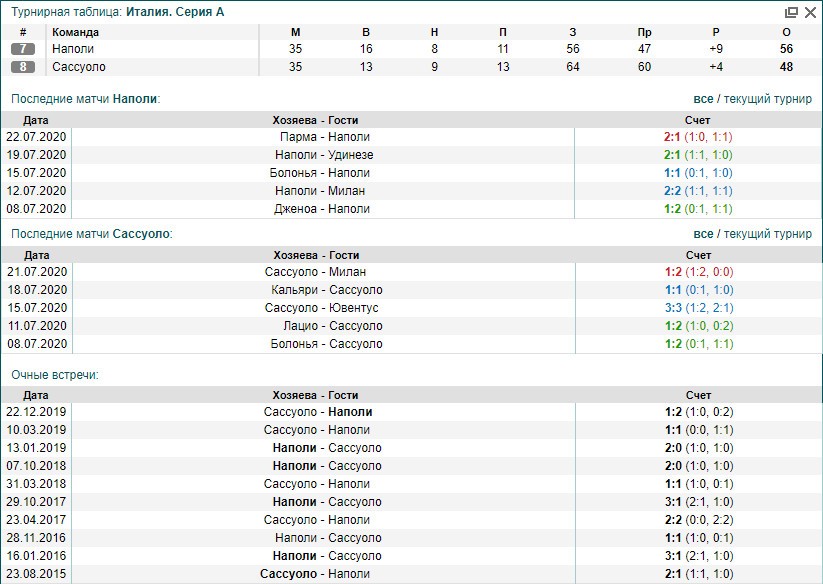Click the О points column header

[x=786, y=32]
